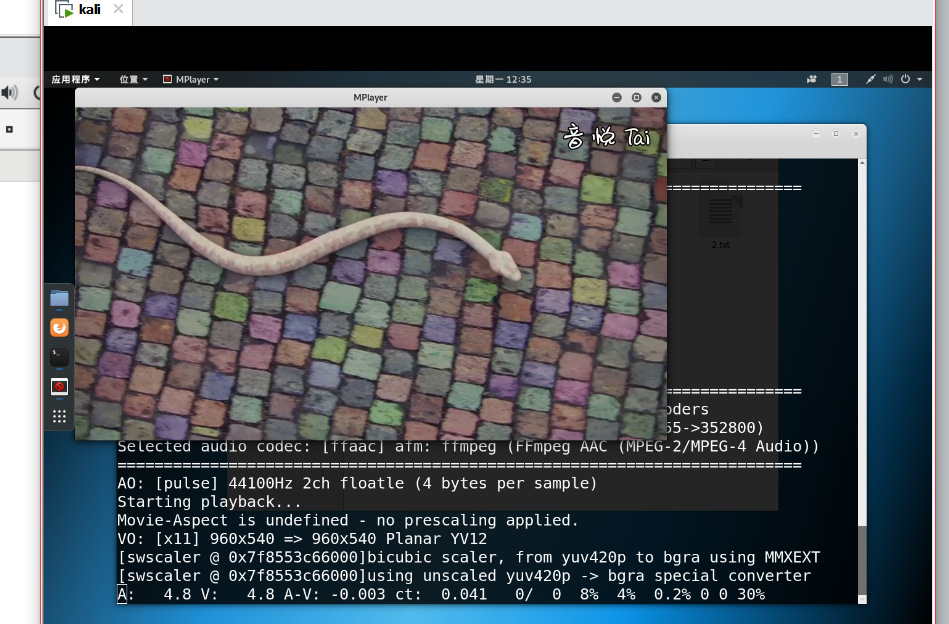Click the network pen-shaped icon in top bar
Screen dimensions: 949x624
click(x=870, y=79)
